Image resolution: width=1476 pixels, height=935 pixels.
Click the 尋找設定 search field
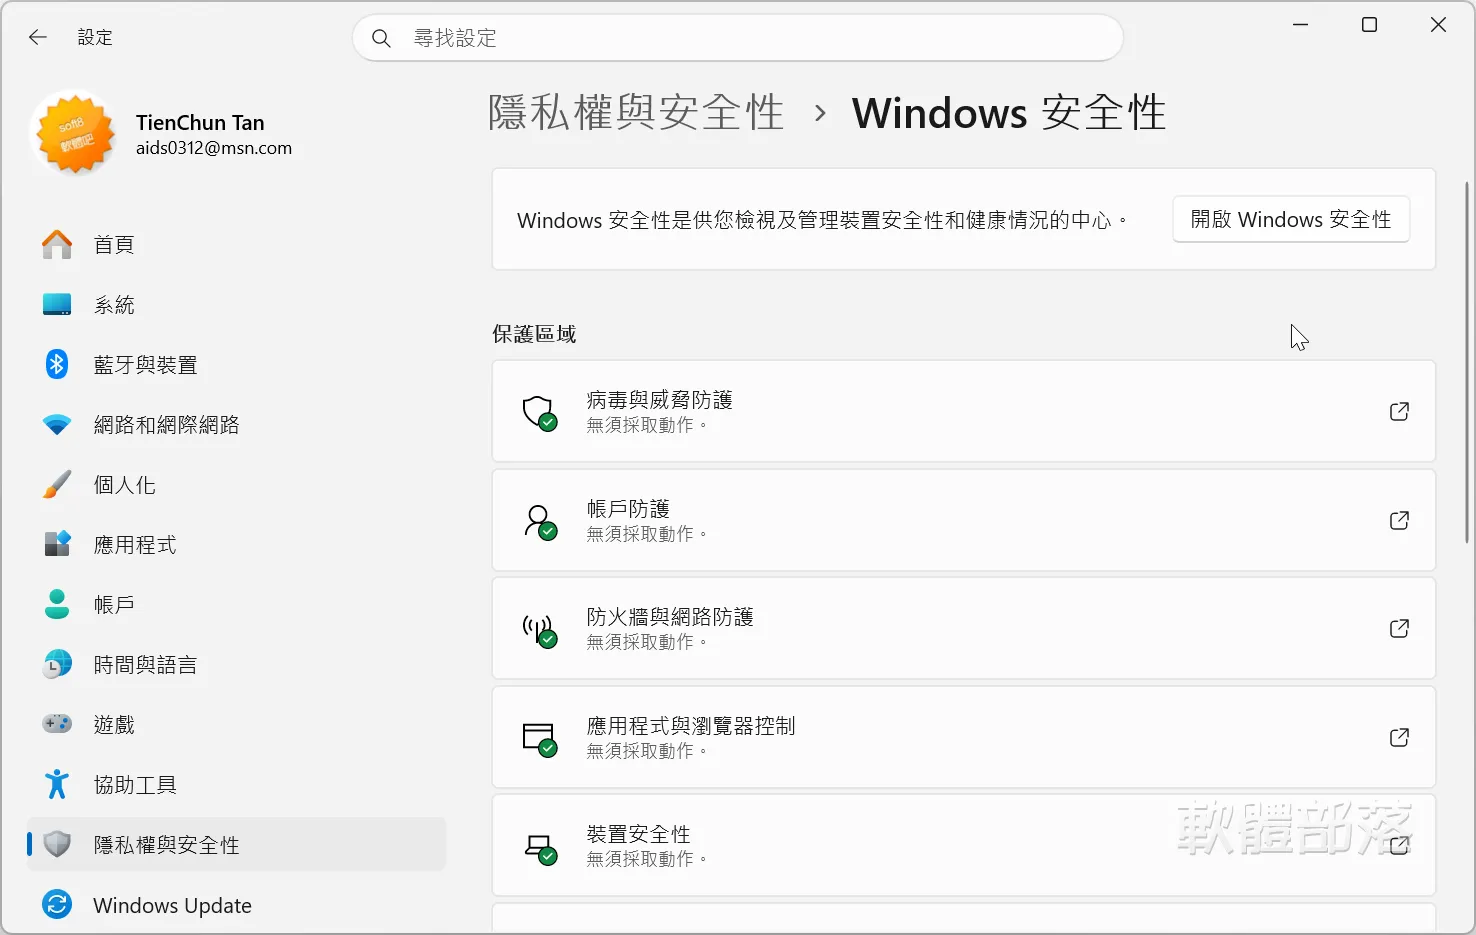pos(738,38)
